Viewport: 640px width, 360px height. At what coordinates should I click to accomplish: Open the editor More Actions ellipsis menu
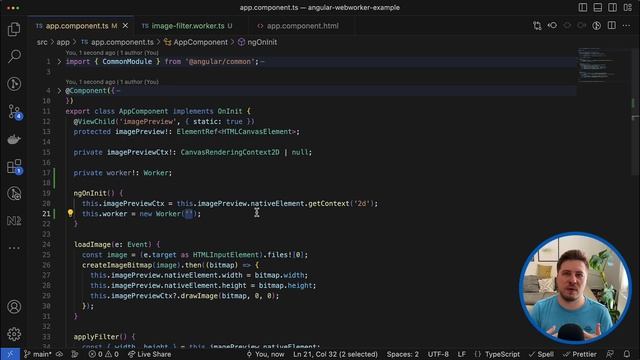click(x=627, y=26)
